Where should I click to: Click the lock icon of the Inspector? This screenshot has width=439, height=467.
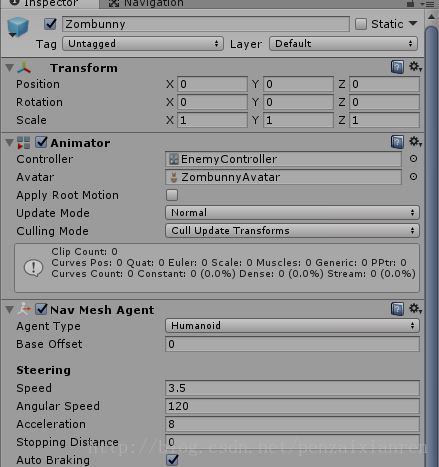(411, 4)
